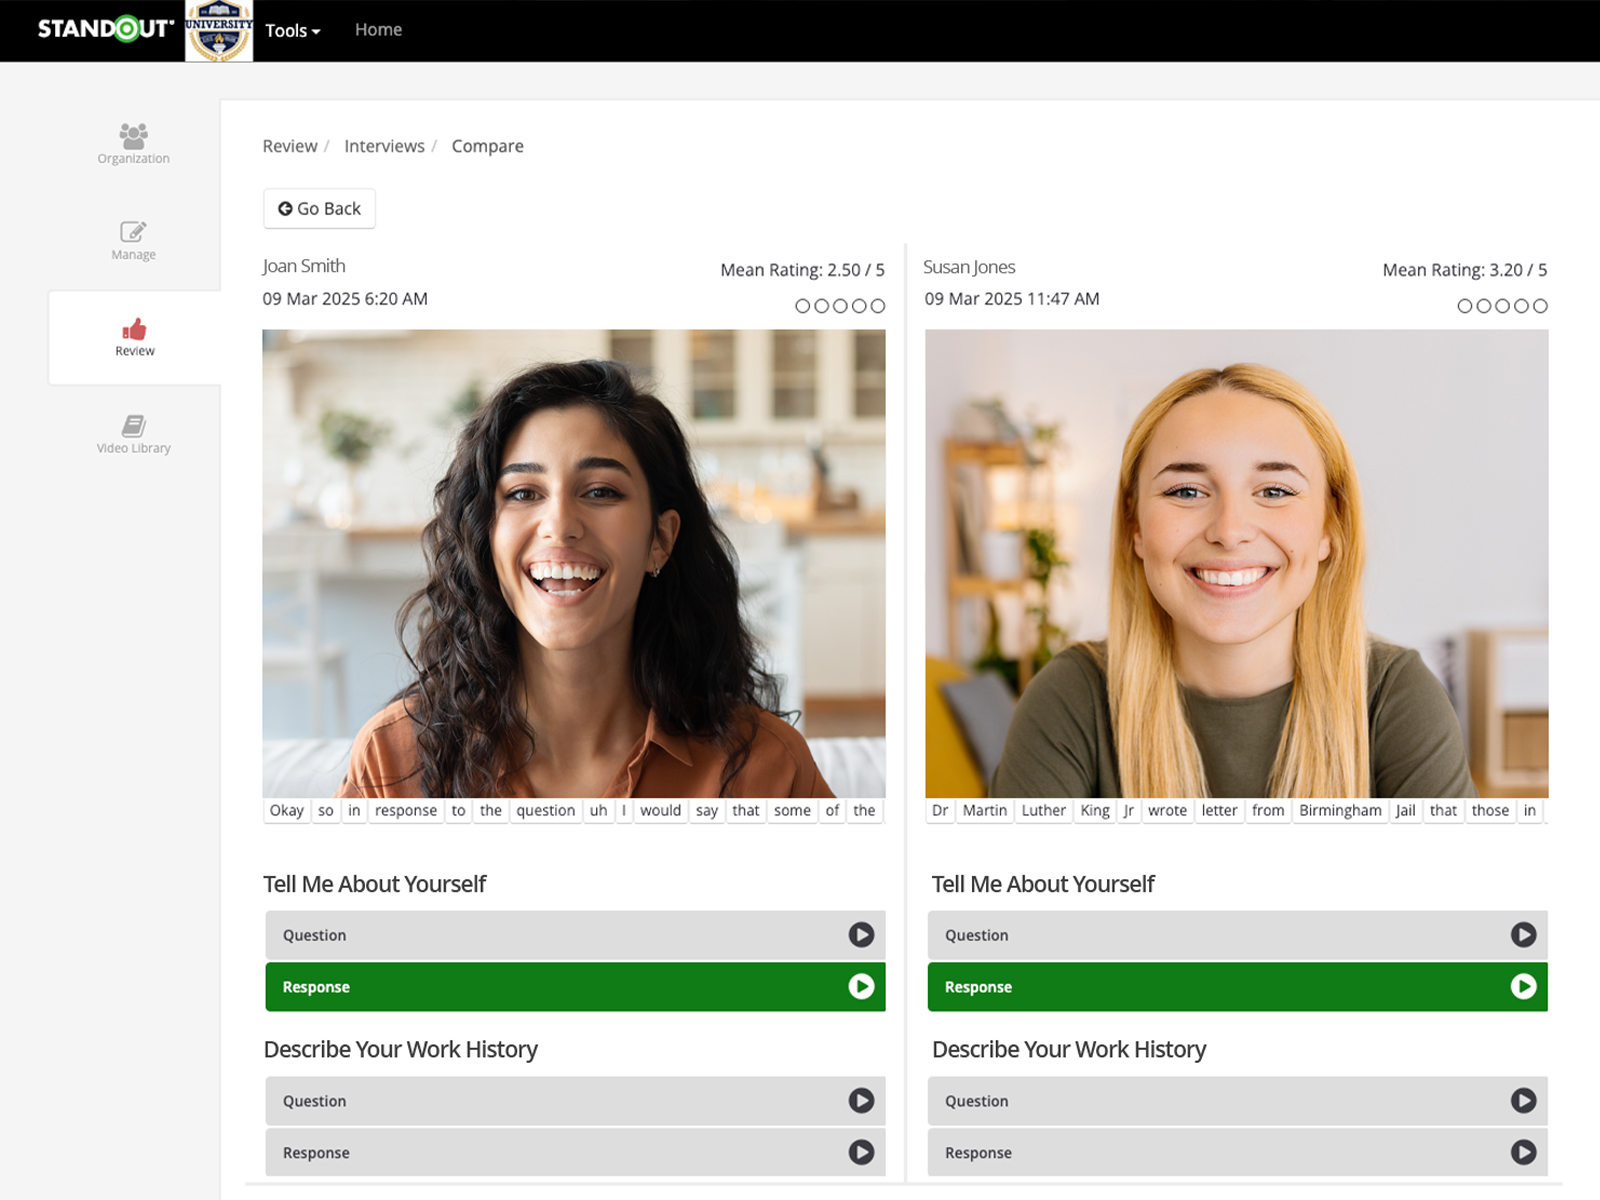Open the Video Library sidebar section

click(x=133, y=434)
